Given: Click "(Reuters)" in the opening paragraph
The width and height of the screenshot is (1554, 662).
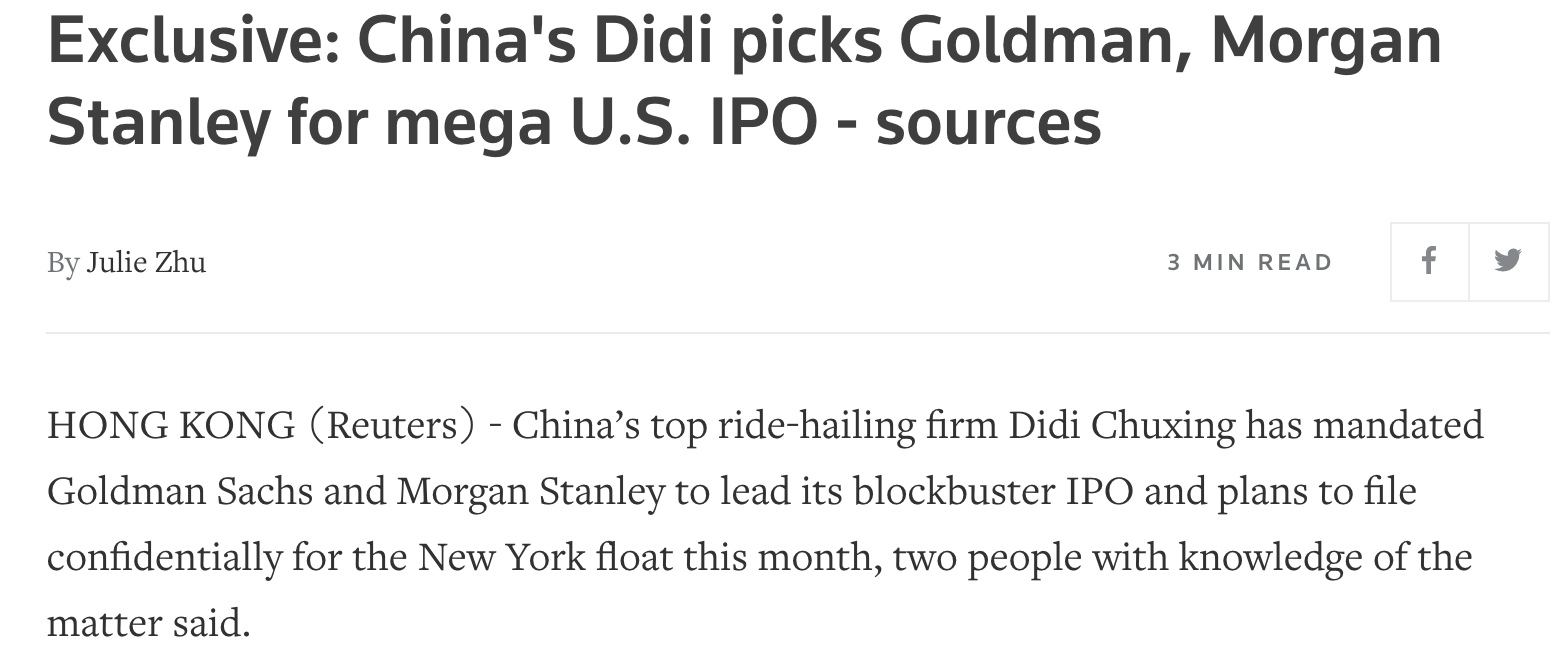Looking at the screenshot, I should pos(395,426).
